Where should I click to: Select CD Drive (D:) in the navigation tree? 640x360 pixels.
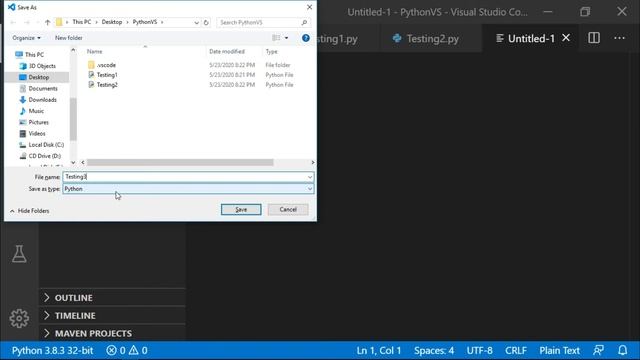(44, 156)
